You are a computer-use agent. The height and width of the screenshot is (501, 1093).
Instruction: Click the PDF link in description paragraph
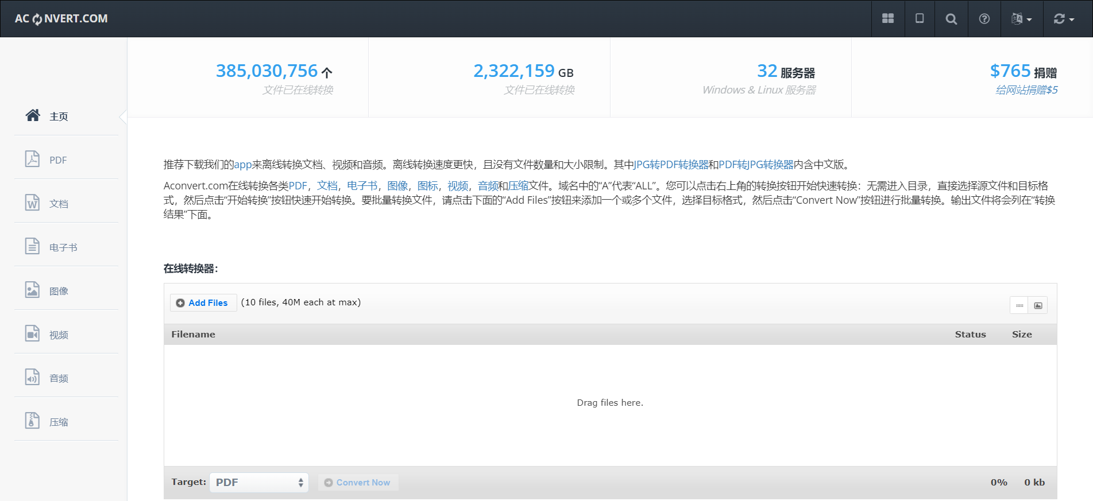coord(298,186)
